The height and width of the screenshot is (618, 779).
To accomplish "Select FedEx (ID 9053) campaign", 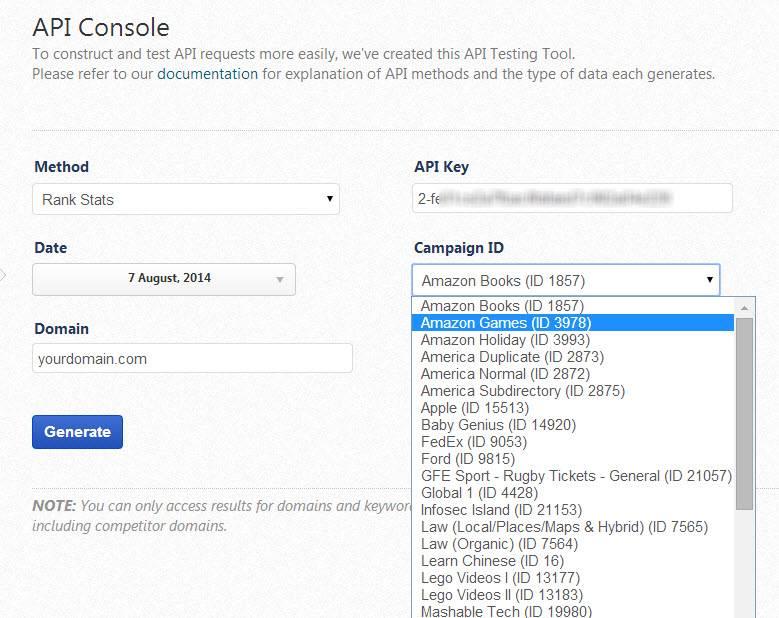I will pyautogui.click(x=475, y=442).
